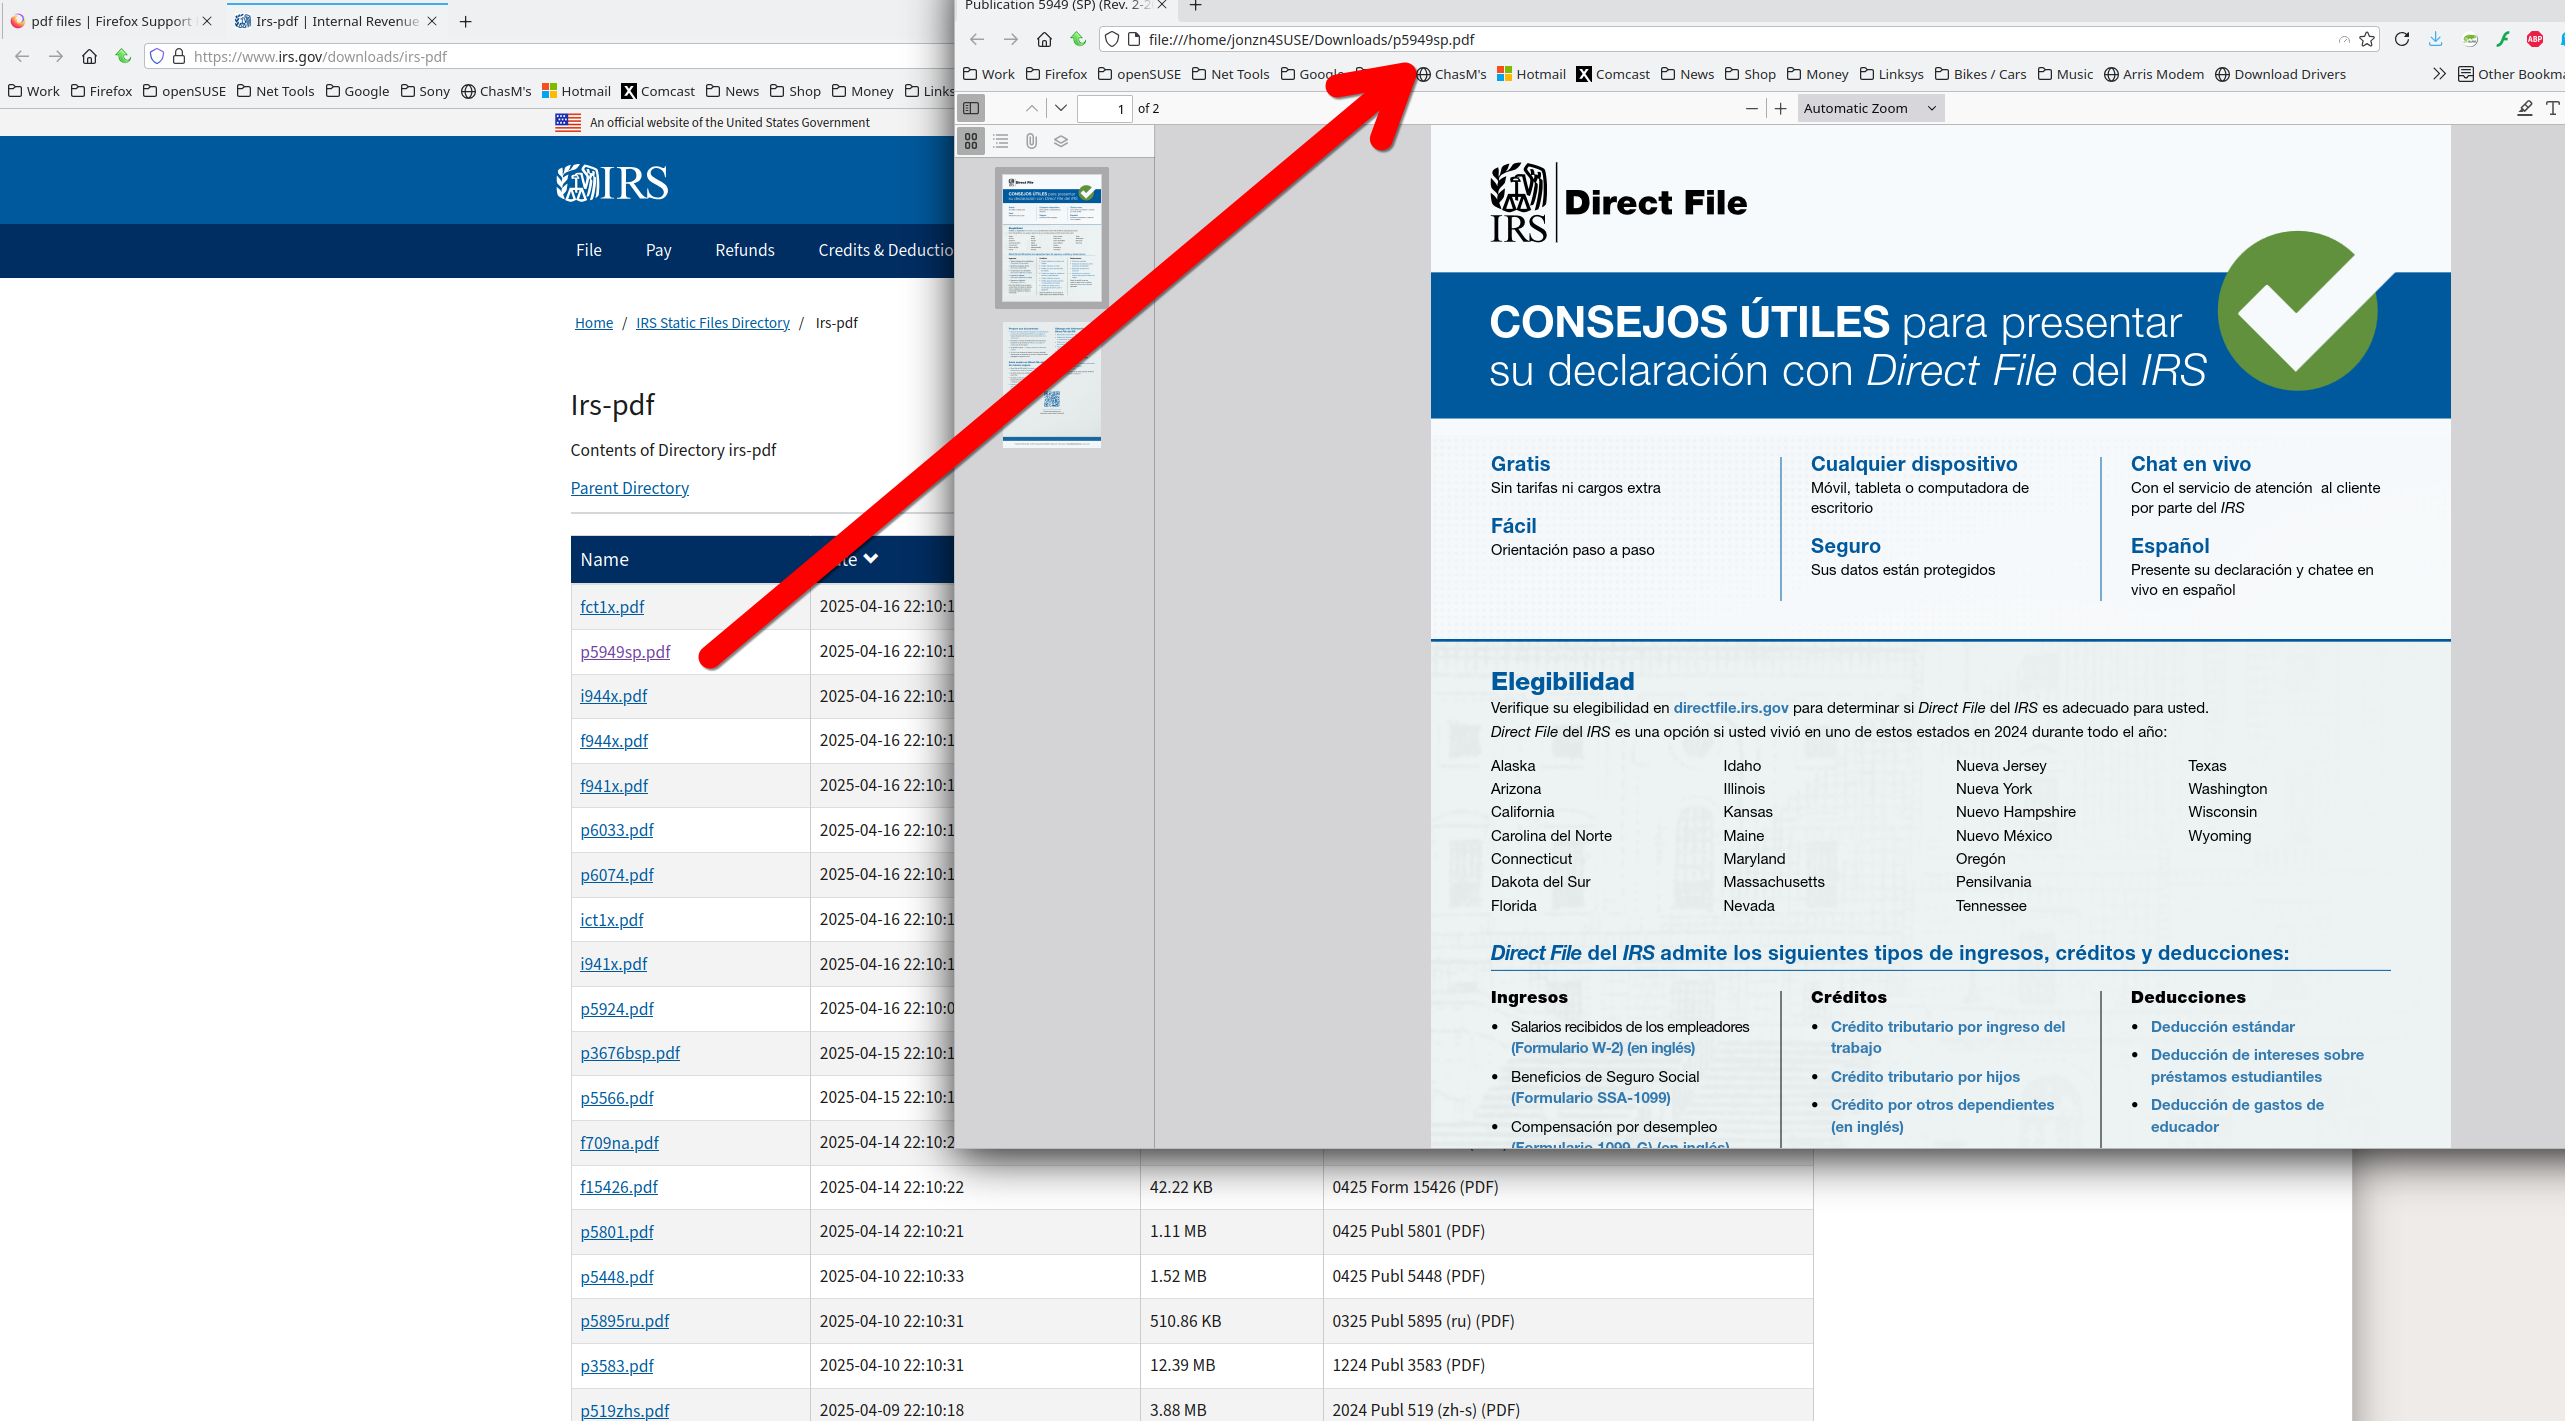Viewport: 2565px width, 1421px height.
Task: Open Comcast bookmark in PDF window
Action: point(1612,74)
